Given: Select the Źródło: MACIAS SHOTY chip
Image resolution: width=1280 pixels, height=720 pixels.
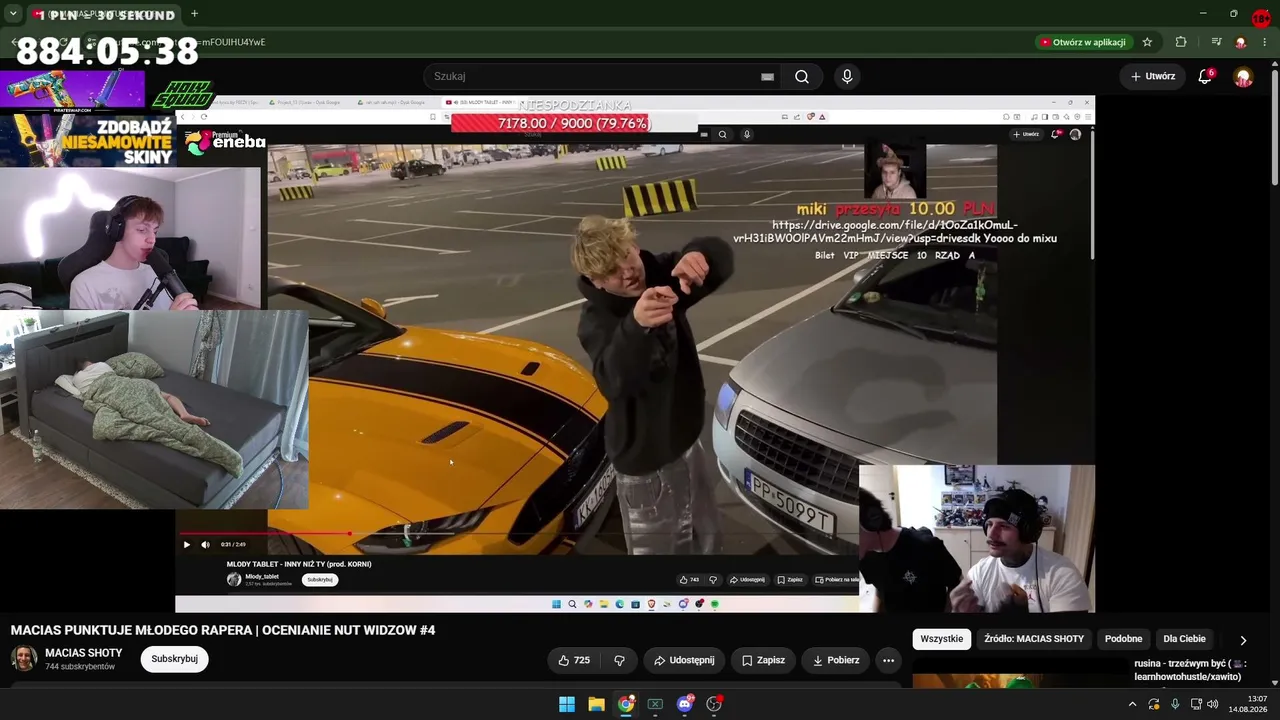Looking at the screenshot, I should (x=1034, y=639).
